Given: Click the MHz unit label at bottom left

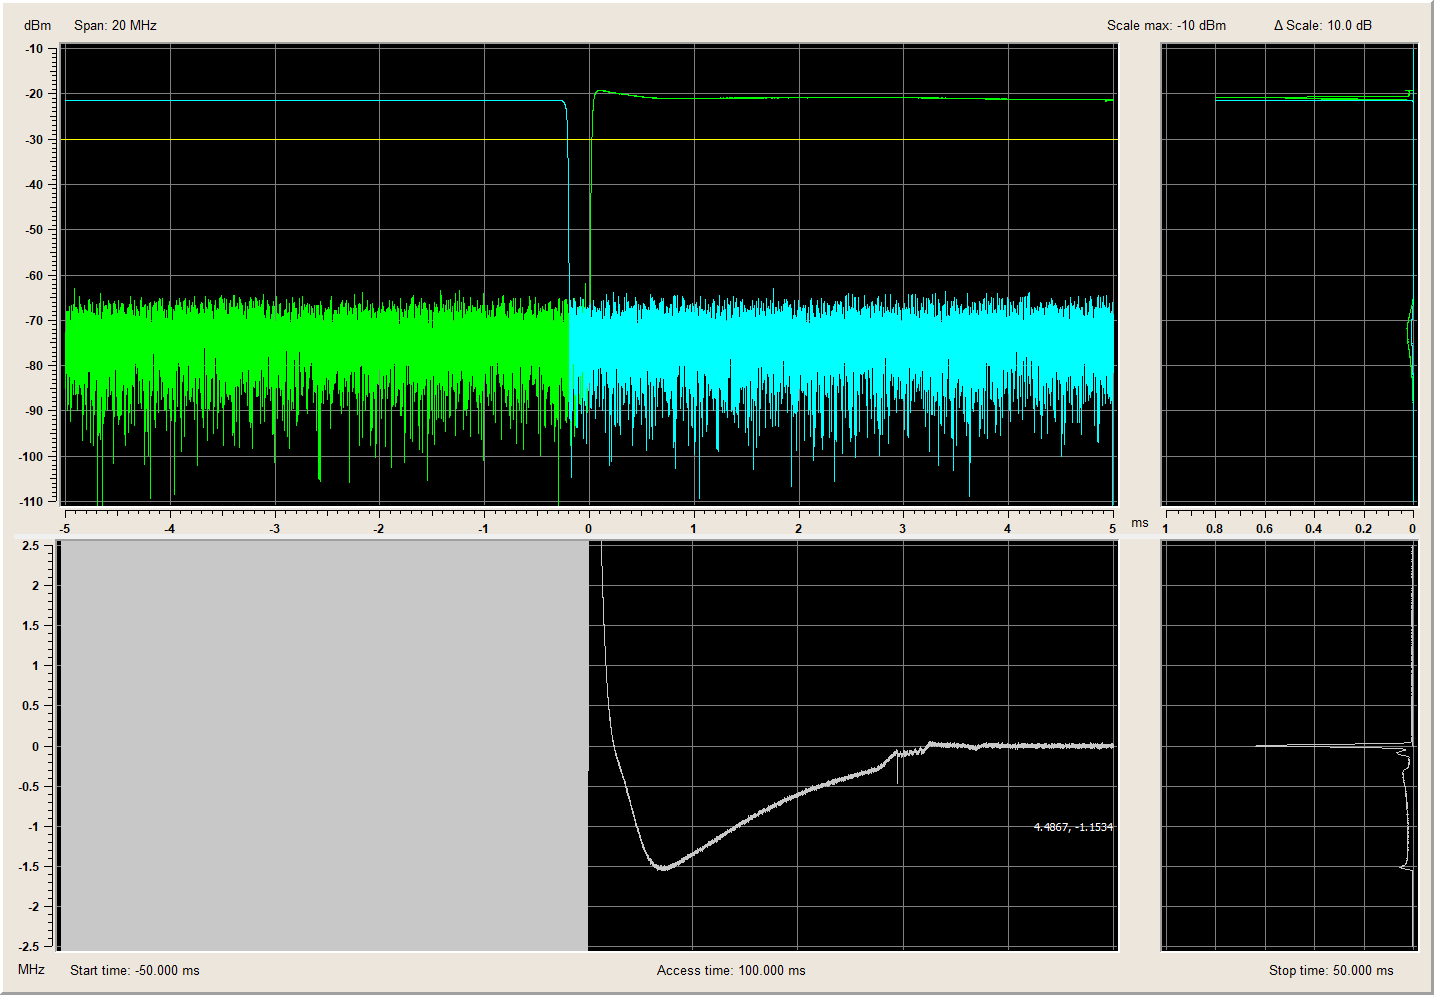Looking at the screenshot, I should [x=31, y=969].
